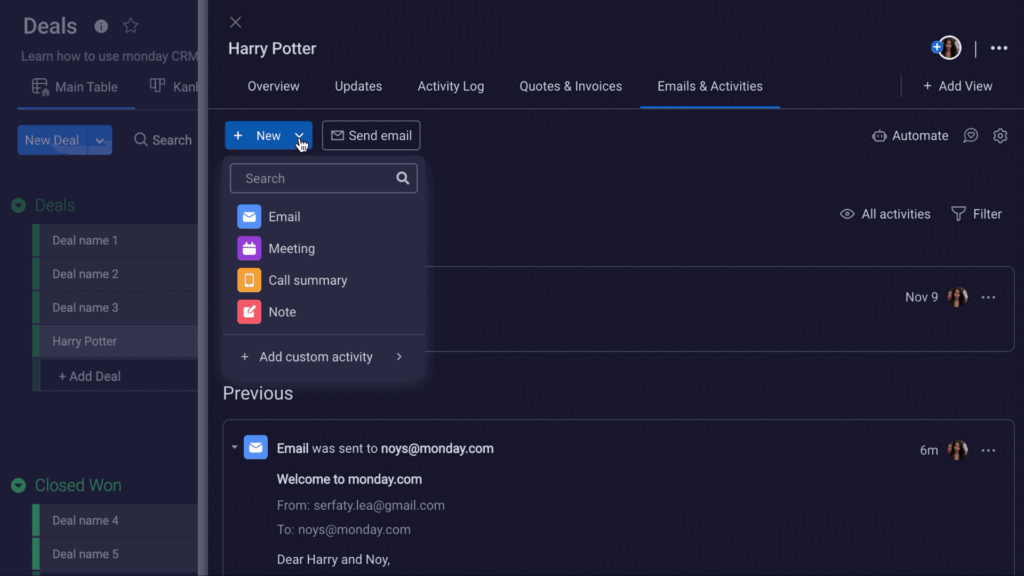The image size is (1024, 576).
Task: Open Emails & Activities settings gear
Action: [1000, 136]
